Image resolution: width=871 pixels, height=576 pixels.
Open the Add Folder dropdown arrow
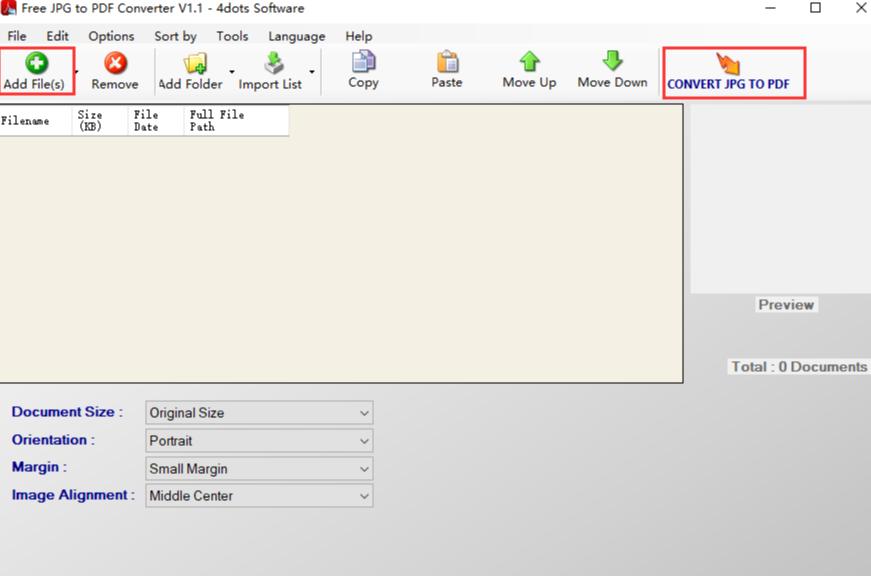tap(232, 72)
